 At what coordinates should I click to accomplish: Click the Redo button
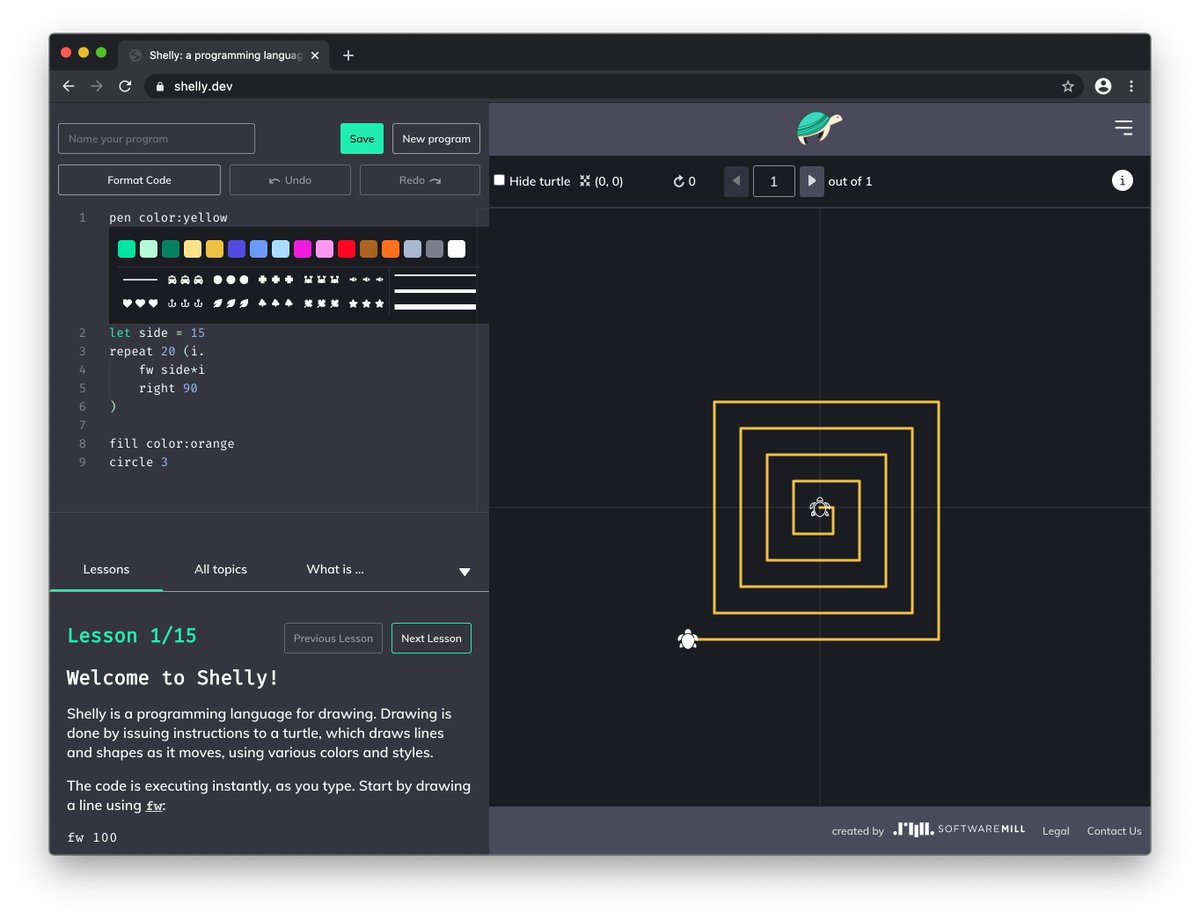coord(420,180)
